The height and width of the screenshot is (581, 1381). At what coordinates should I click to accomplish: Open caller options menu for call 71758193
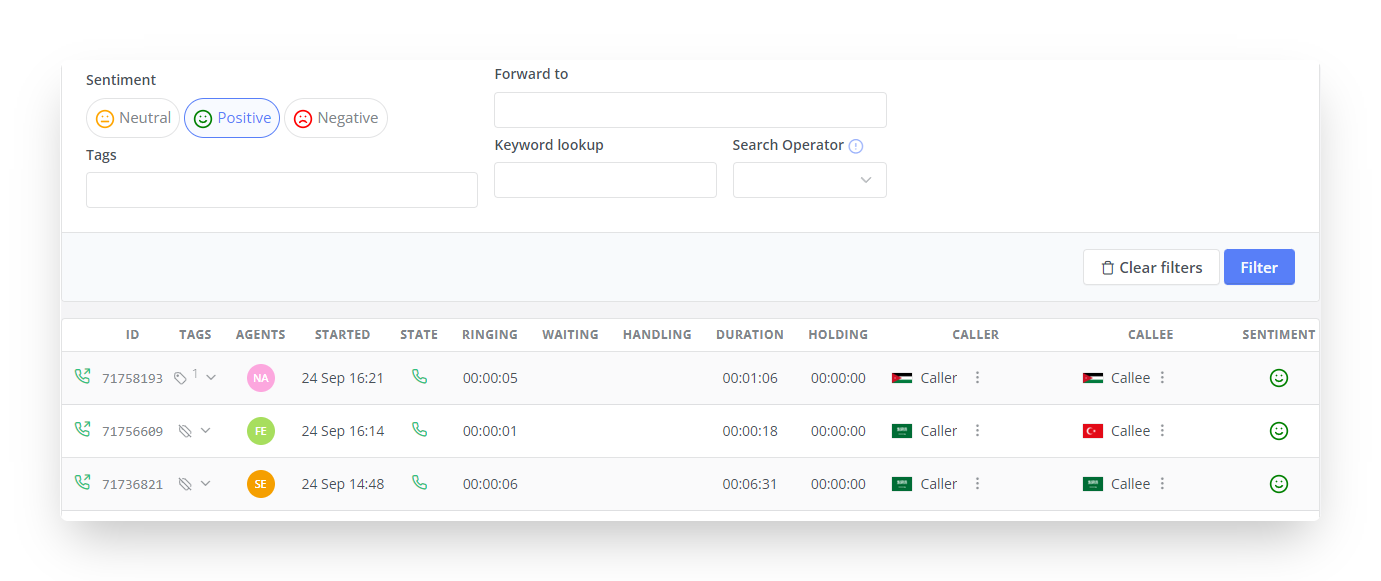977,378
